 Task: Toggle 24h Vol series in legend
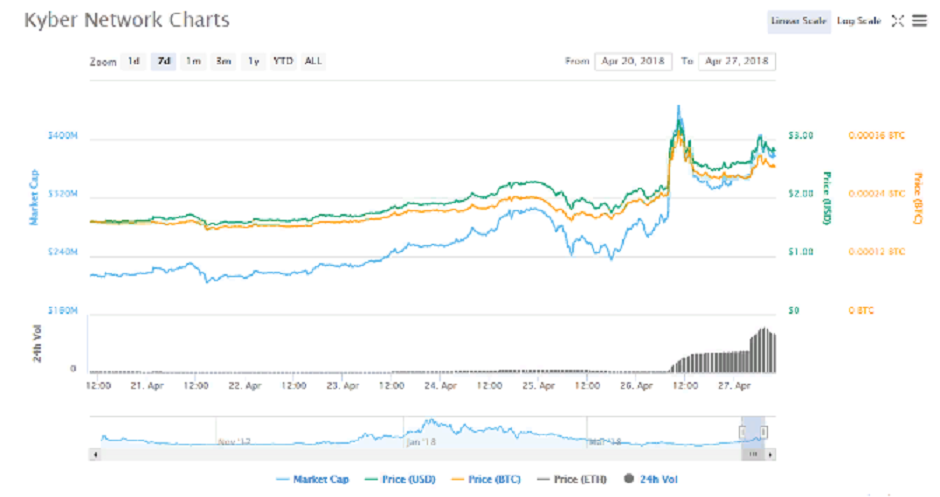(x=651, y=479)
